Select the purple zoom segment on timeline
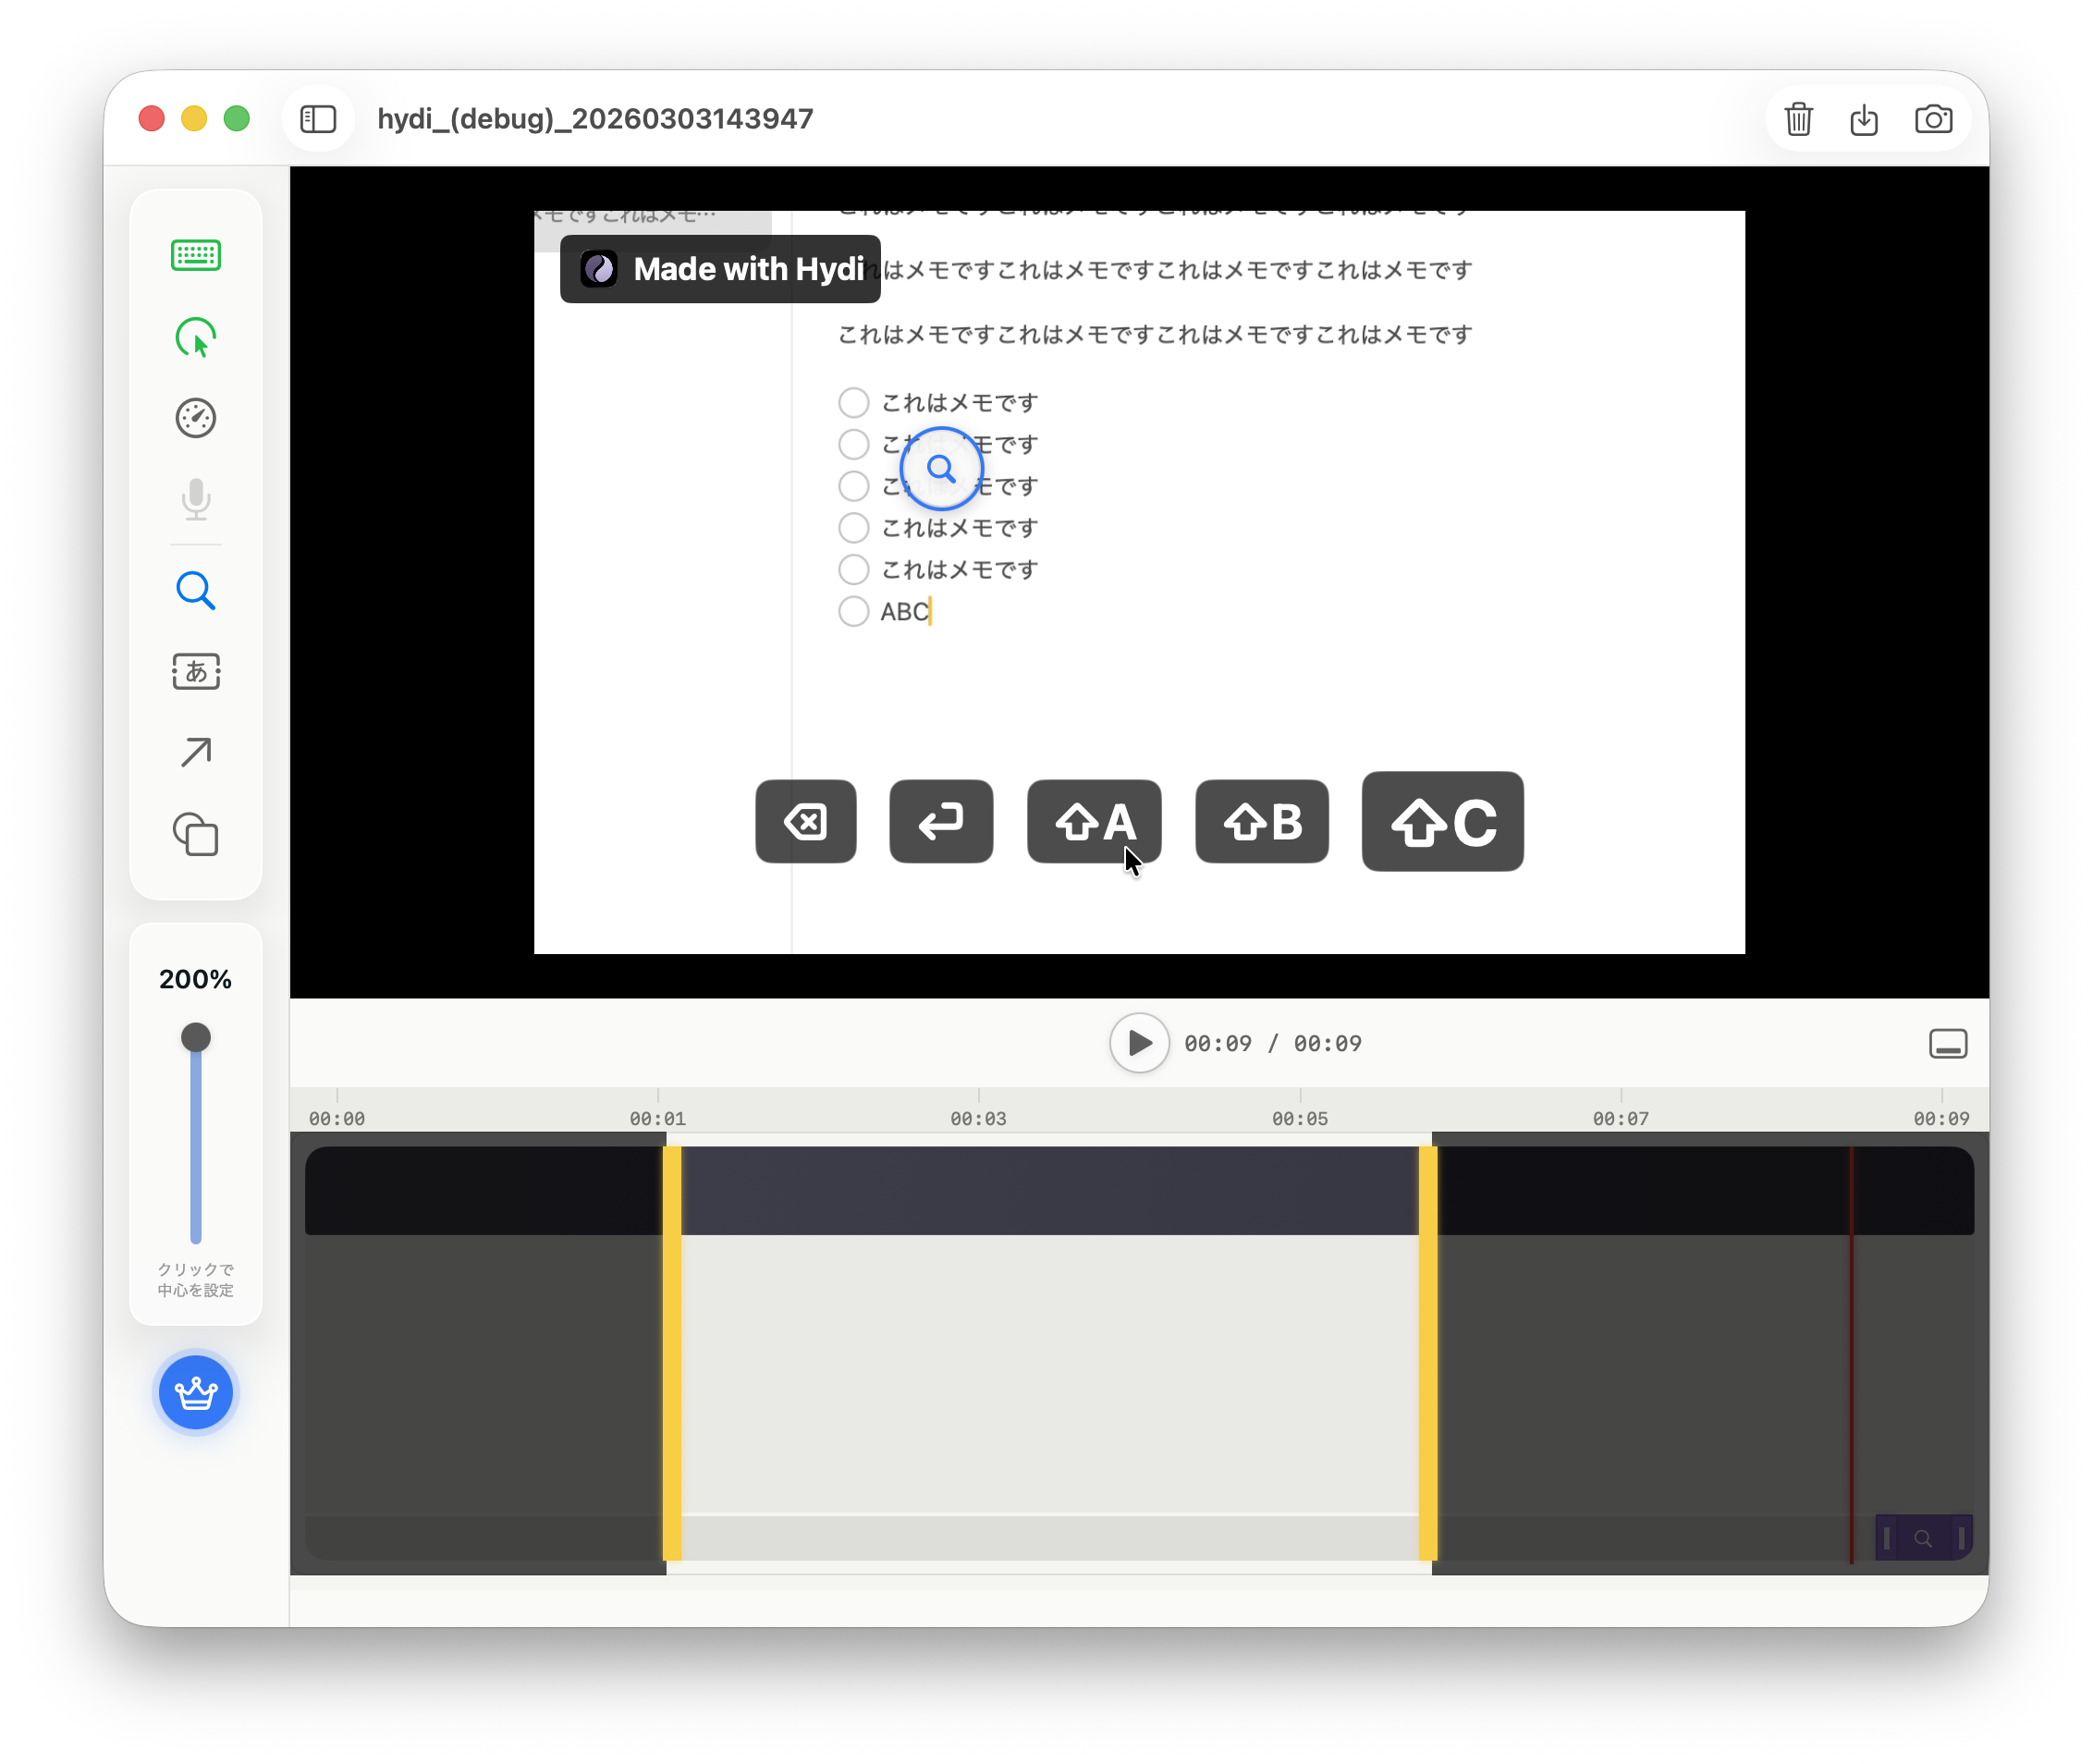This screenshot has height=1764, width=2093. [1922, 1538]
